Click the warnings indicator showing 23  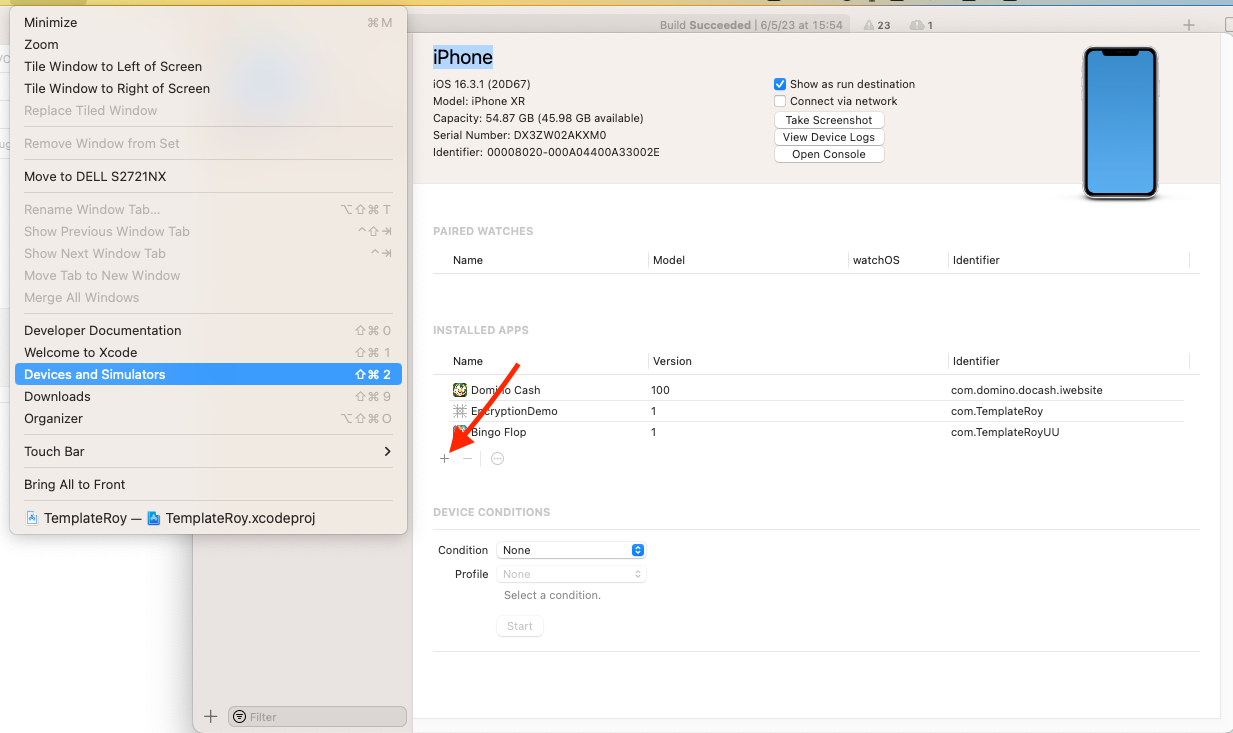[877, 25]
